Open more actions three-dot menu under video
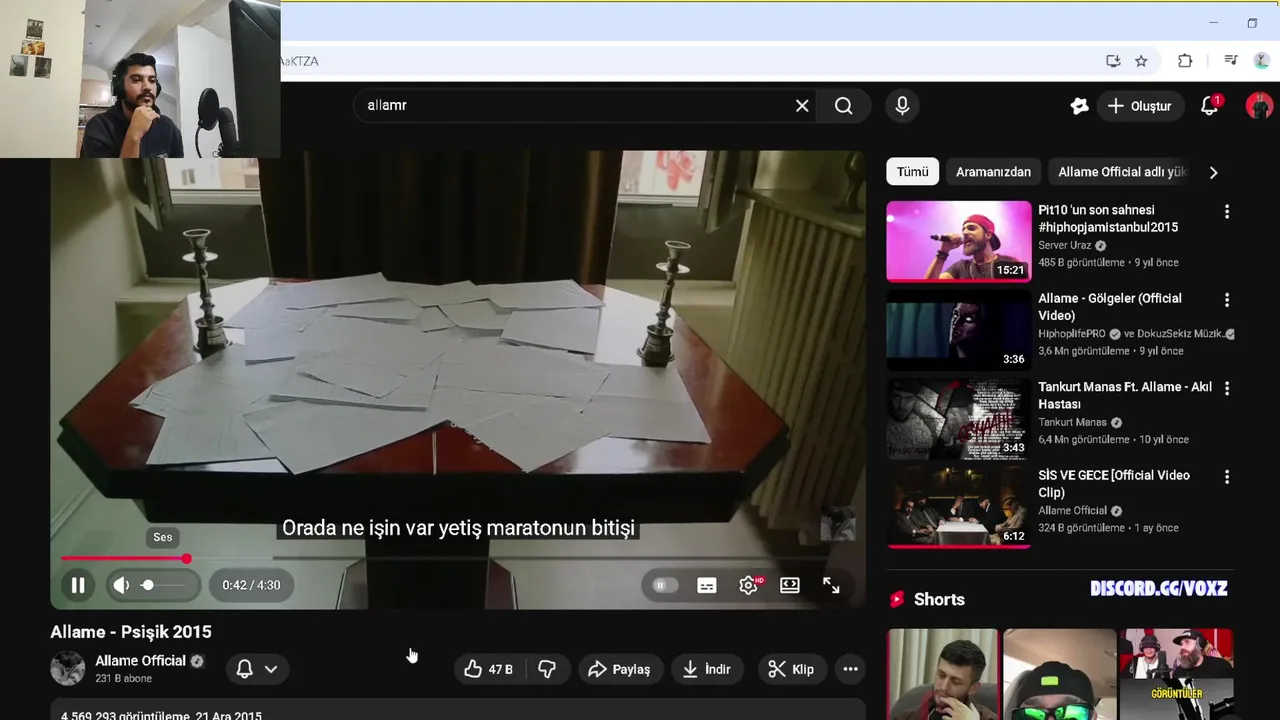1280x720 pixels. [x=850, y=669]
